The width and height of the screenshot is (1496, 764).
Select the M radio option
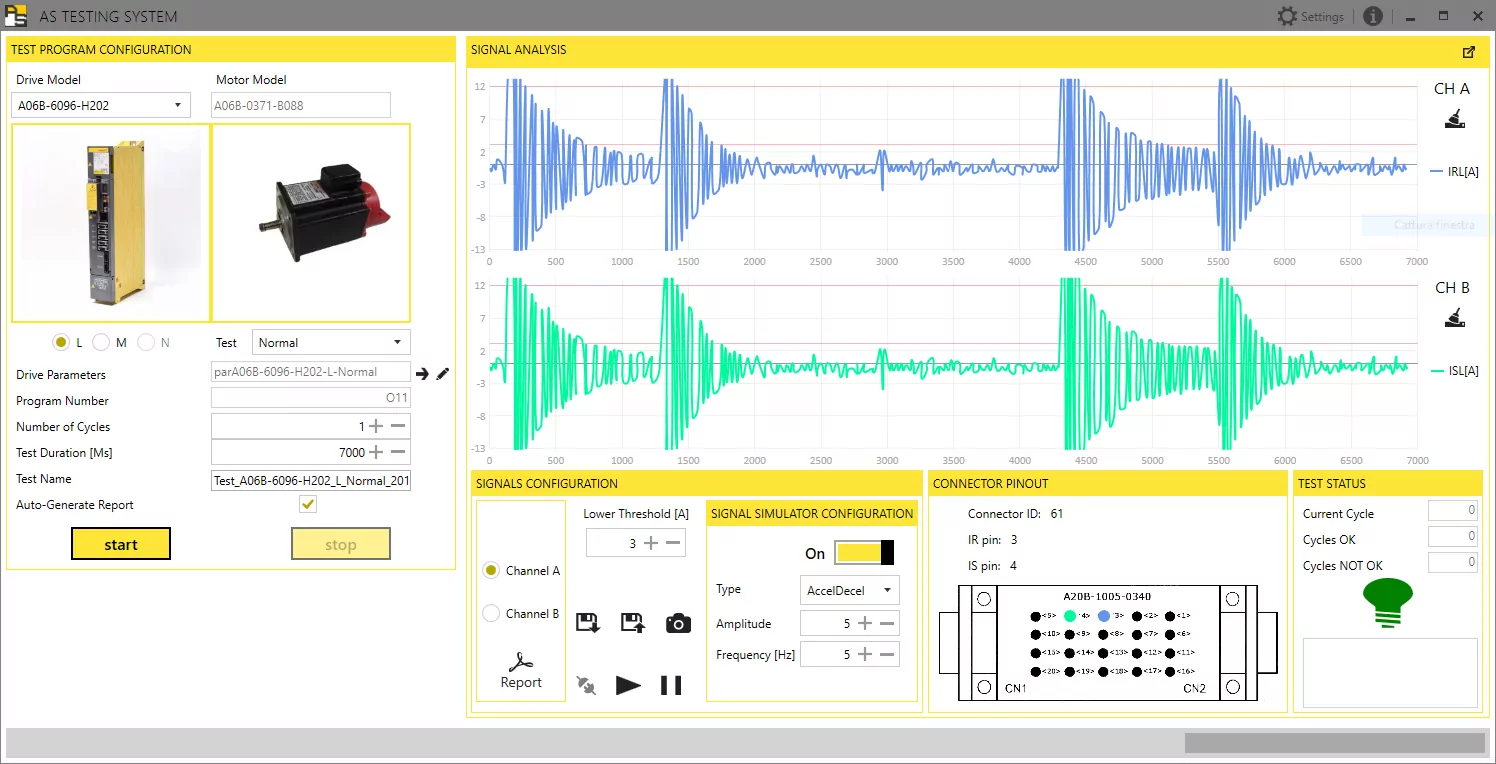[x=101, y=342]
